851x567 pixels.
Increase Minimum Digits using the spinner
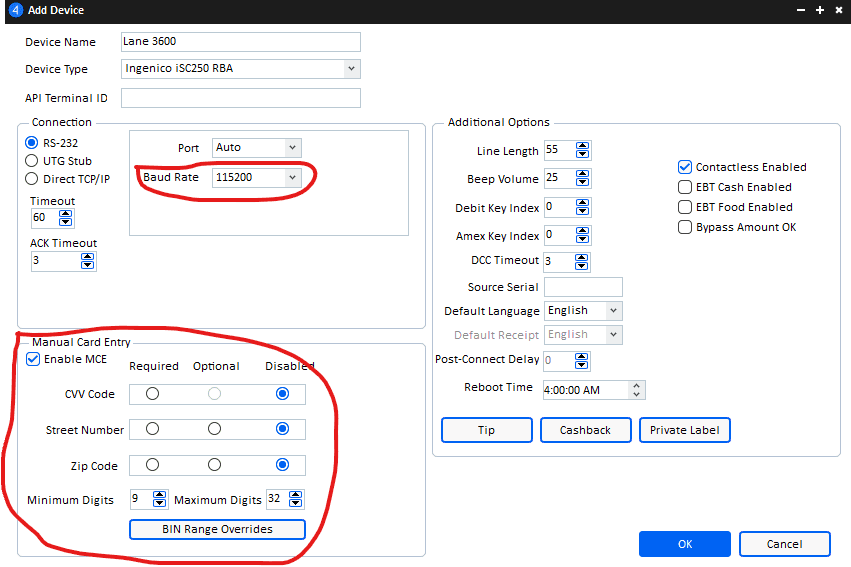pyautogui.click(x=160, y=494)
